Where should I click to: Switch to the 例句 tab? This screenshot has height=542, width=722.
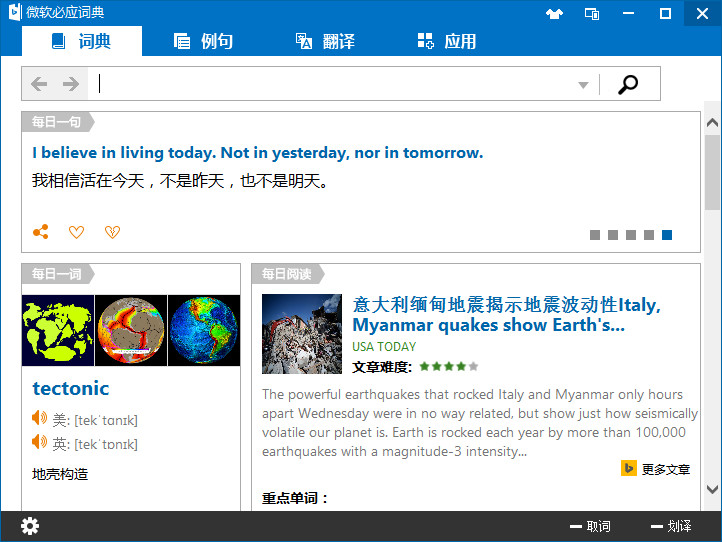pos(203,41)
